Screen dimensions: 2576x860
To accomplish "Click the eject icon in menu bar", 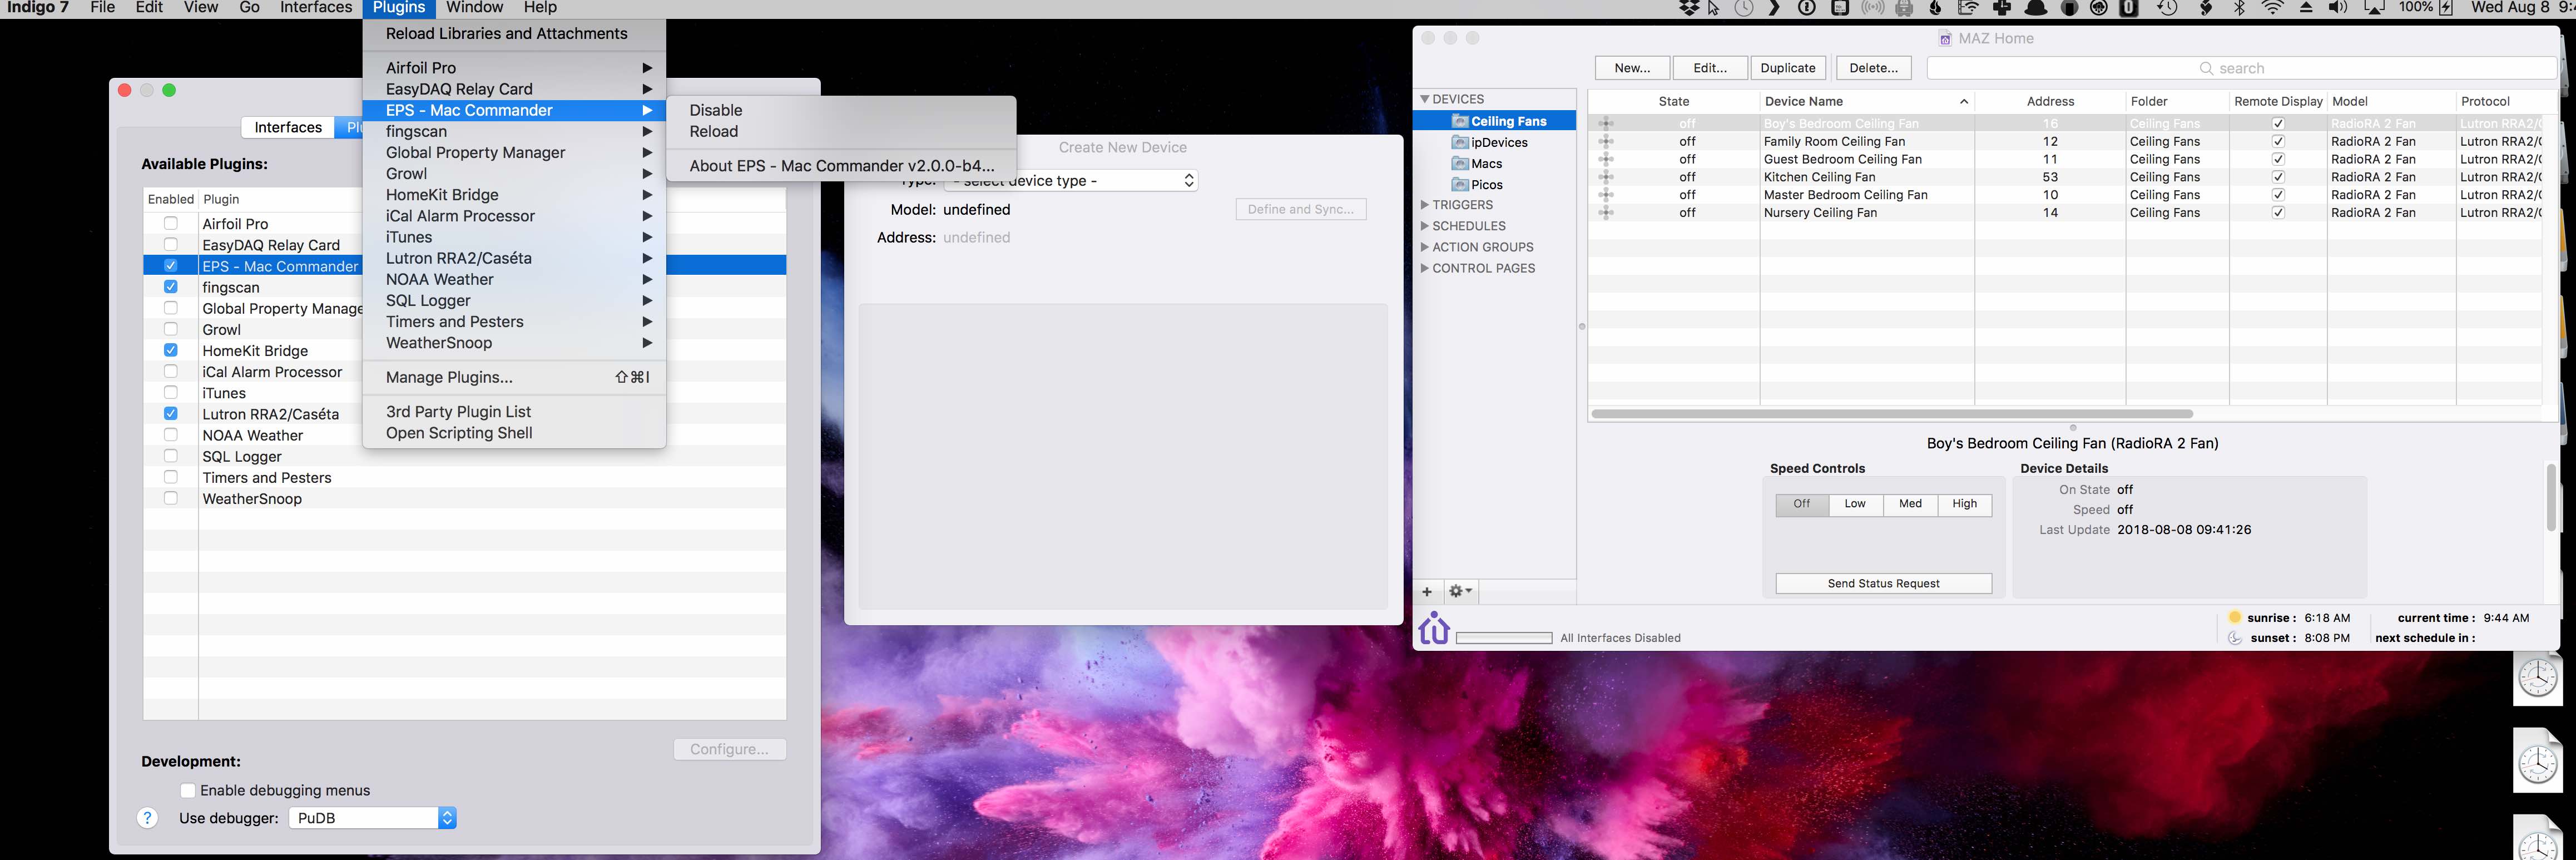I will pos(2306,8).
